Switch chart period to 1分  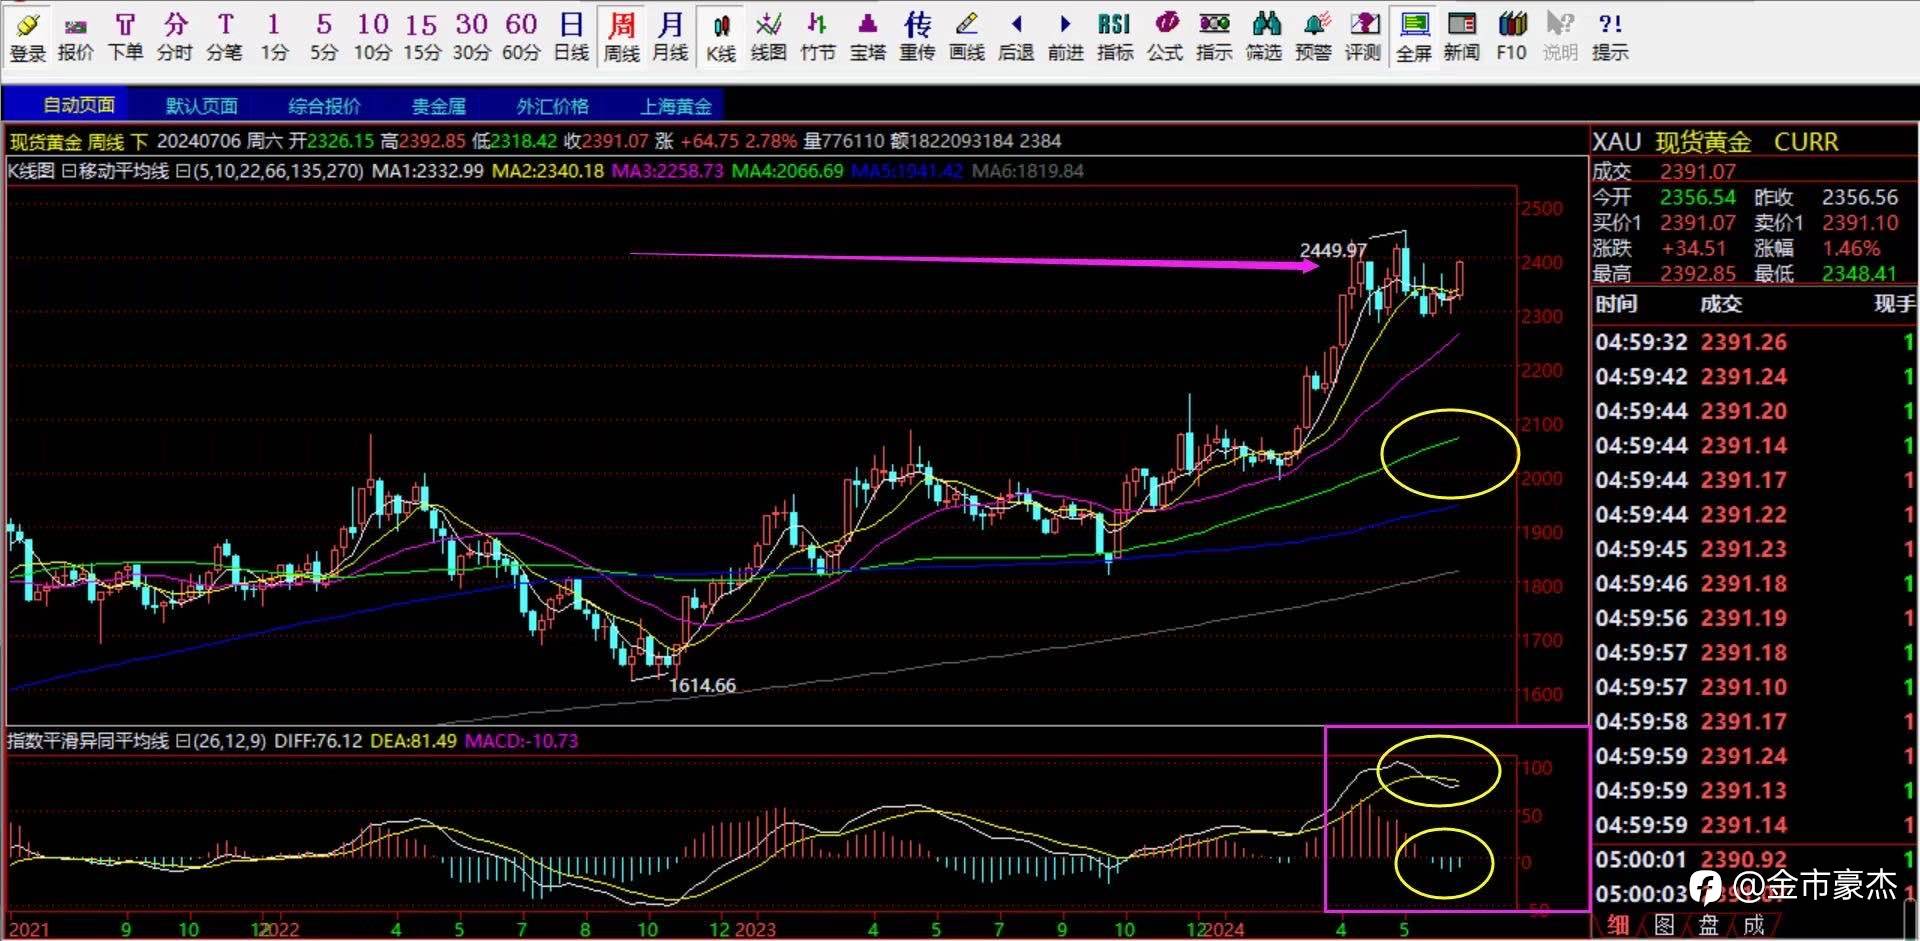tap(274, 36)
